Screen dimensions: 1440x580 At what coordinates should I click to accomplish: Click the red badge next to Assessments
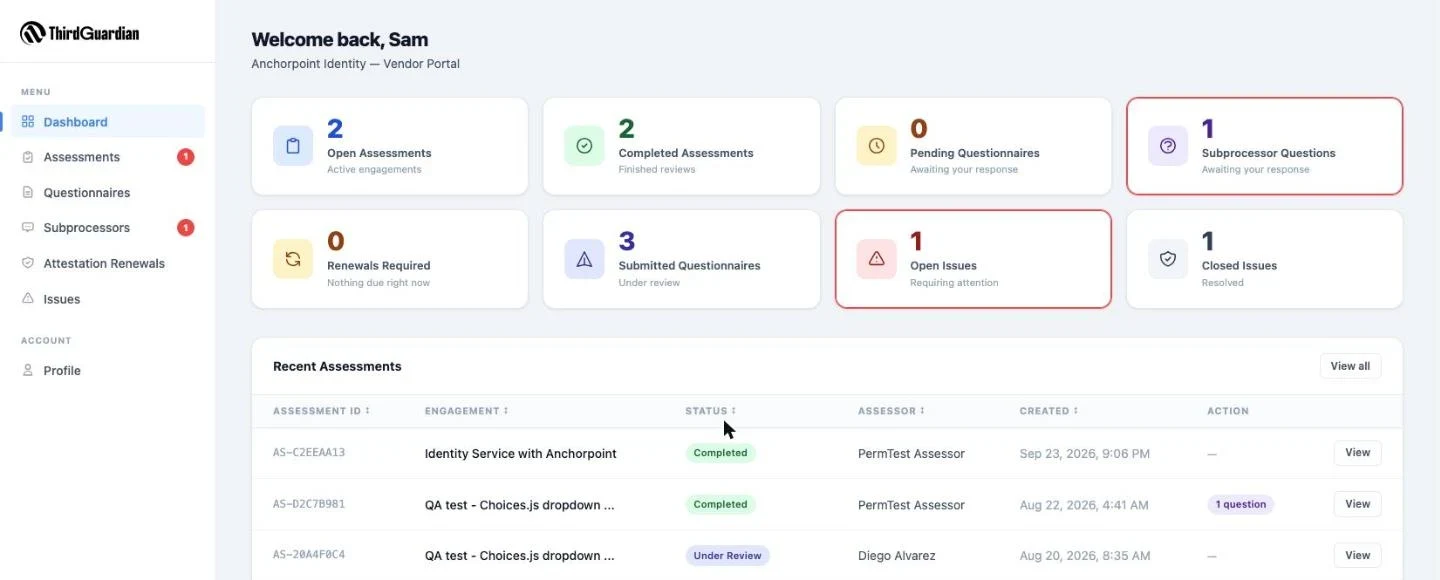(185, 157)
